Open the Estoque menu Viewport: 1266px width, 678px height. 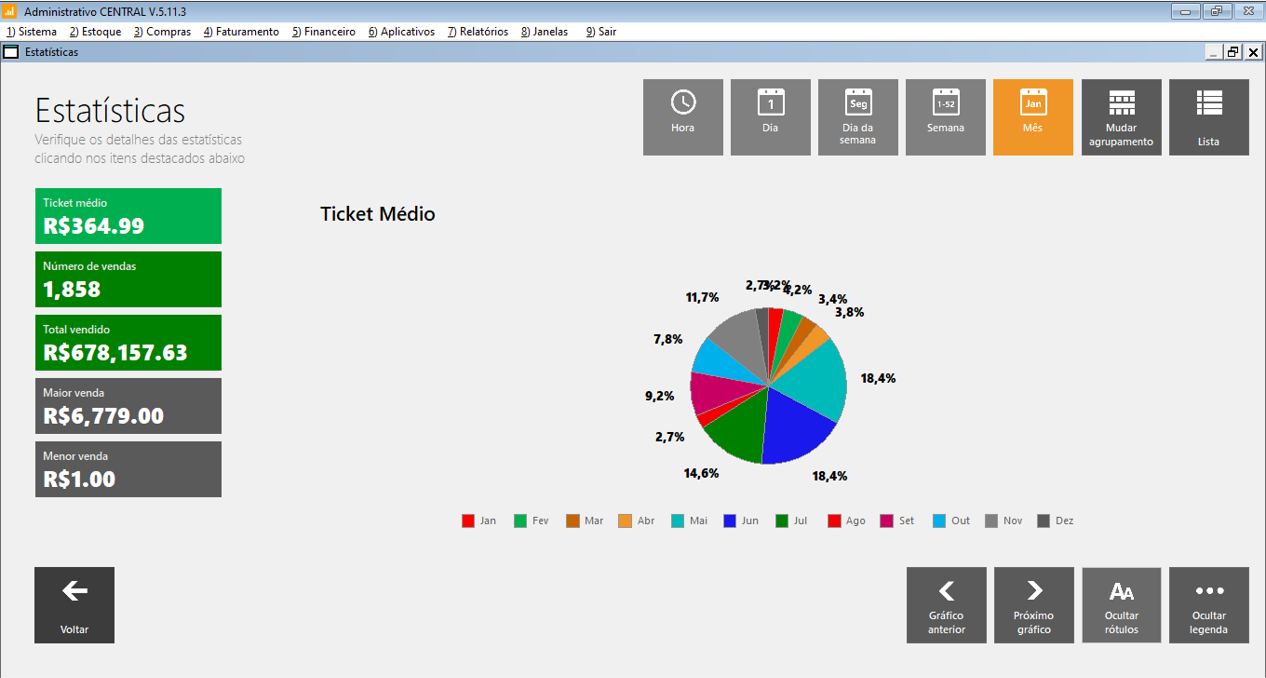[x=95, y=32]
